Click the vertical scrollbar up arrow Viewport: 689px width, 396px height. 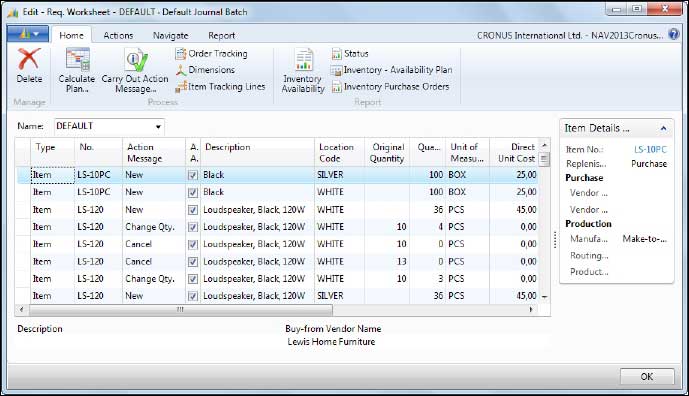[544, 145]
